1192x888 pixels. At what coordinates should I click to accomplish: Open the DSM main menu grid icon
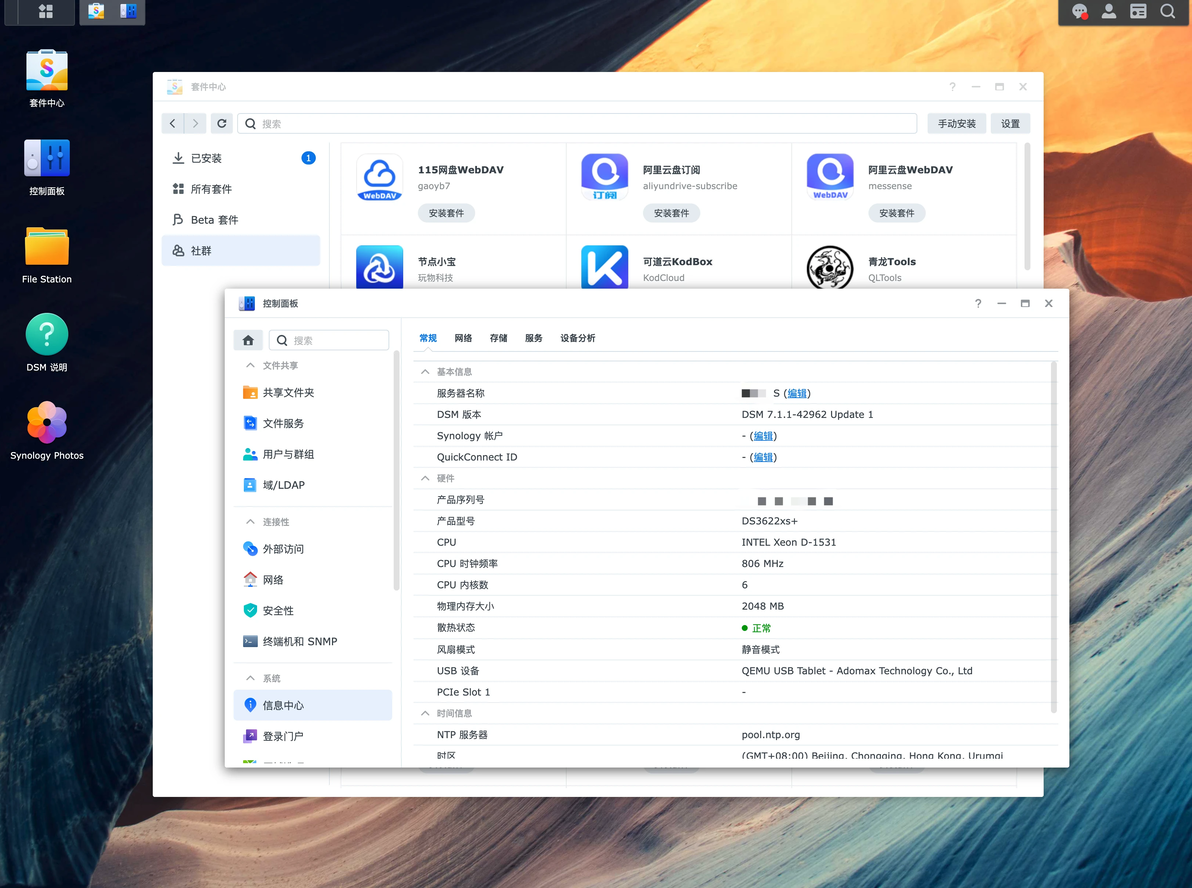pyautogui.click(x=46, y=11)
